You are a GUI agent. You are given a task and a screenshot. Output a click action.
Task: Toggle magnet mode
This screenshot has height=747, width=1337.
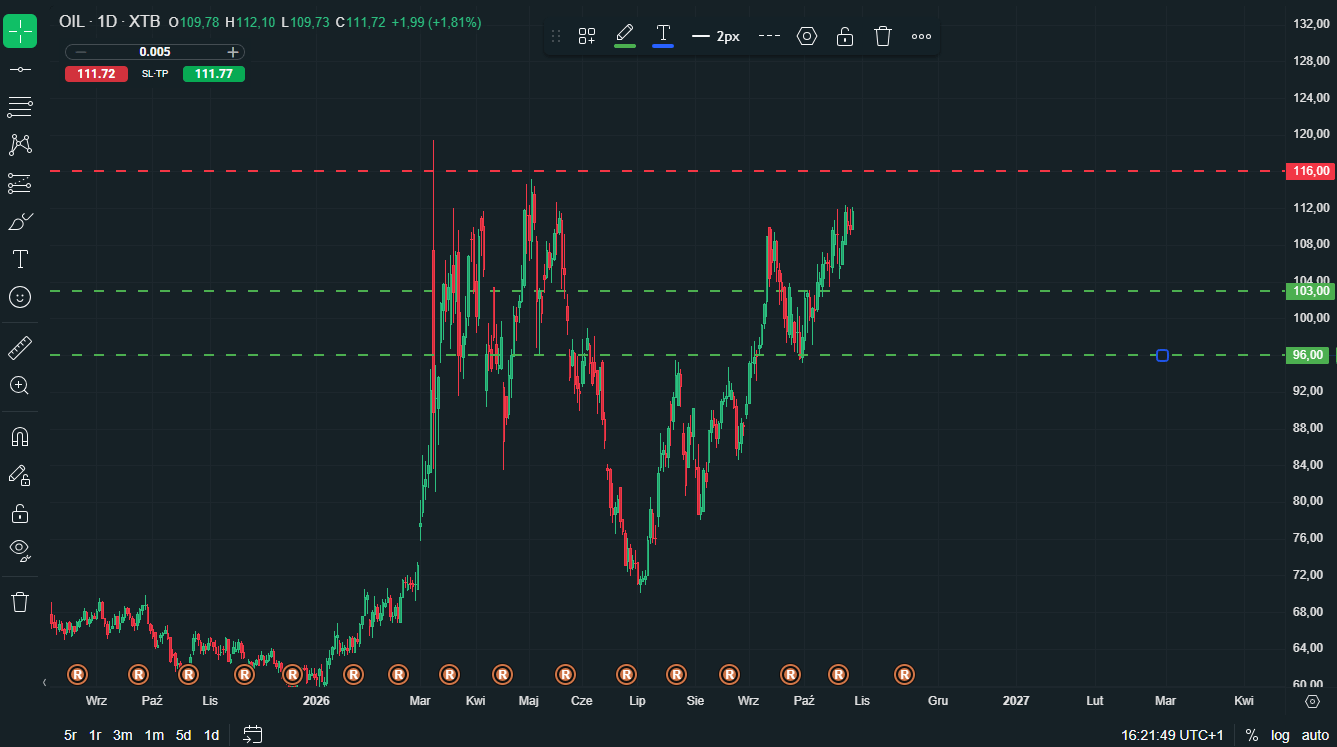pyautogui.click(x=20, y=437)
